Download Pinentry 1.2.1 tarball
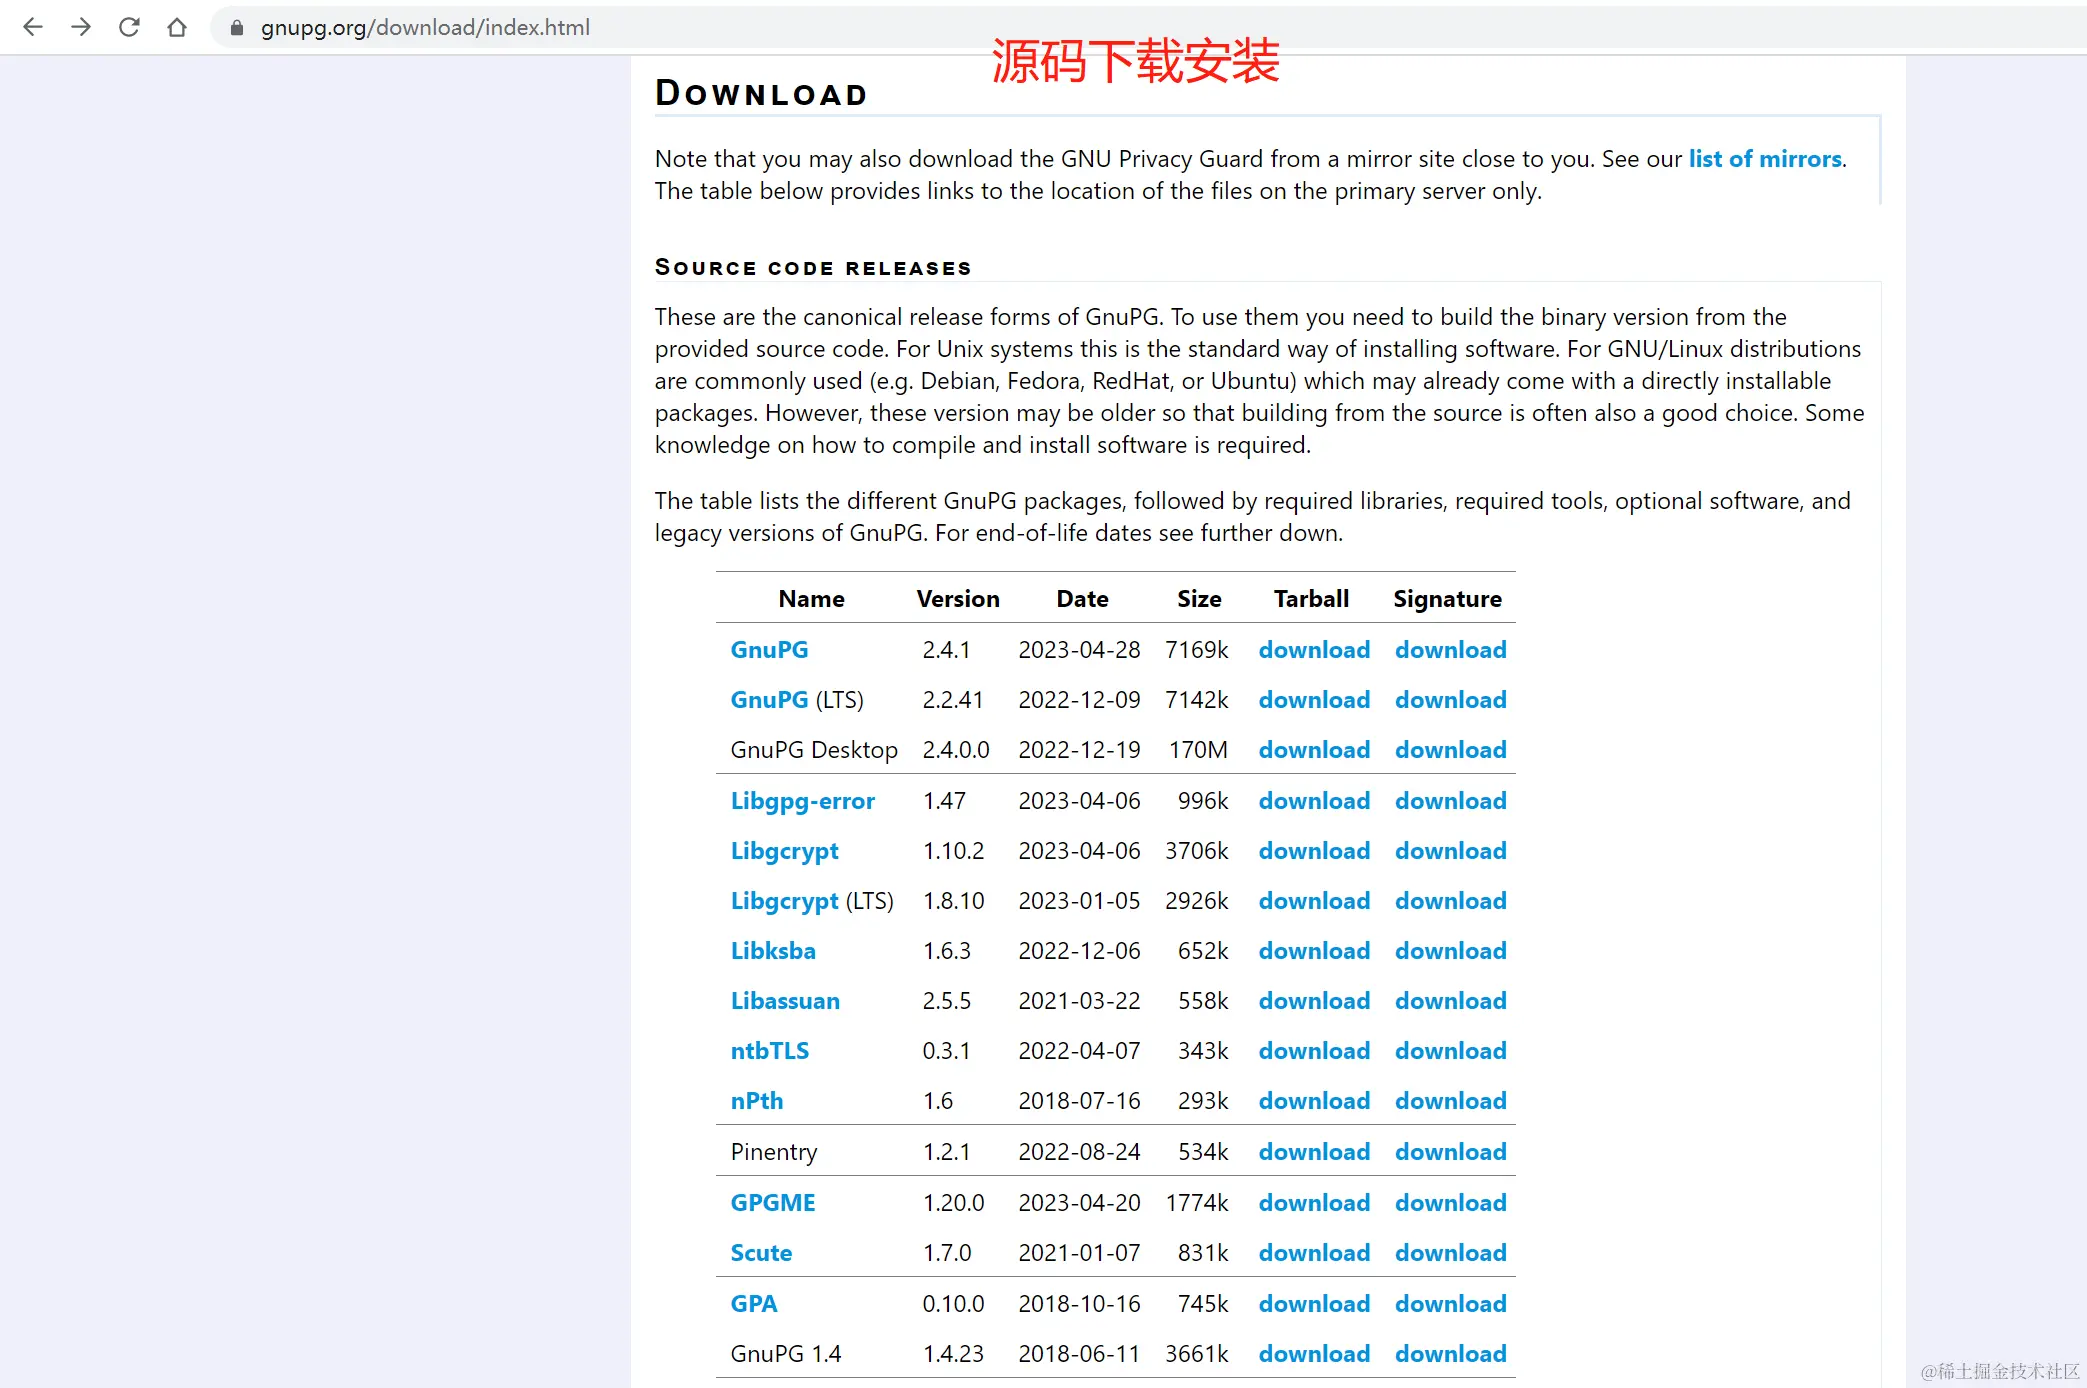Image resolution: width=2087 pixels, height=1388 pixels. [x=1313, y=1152]
